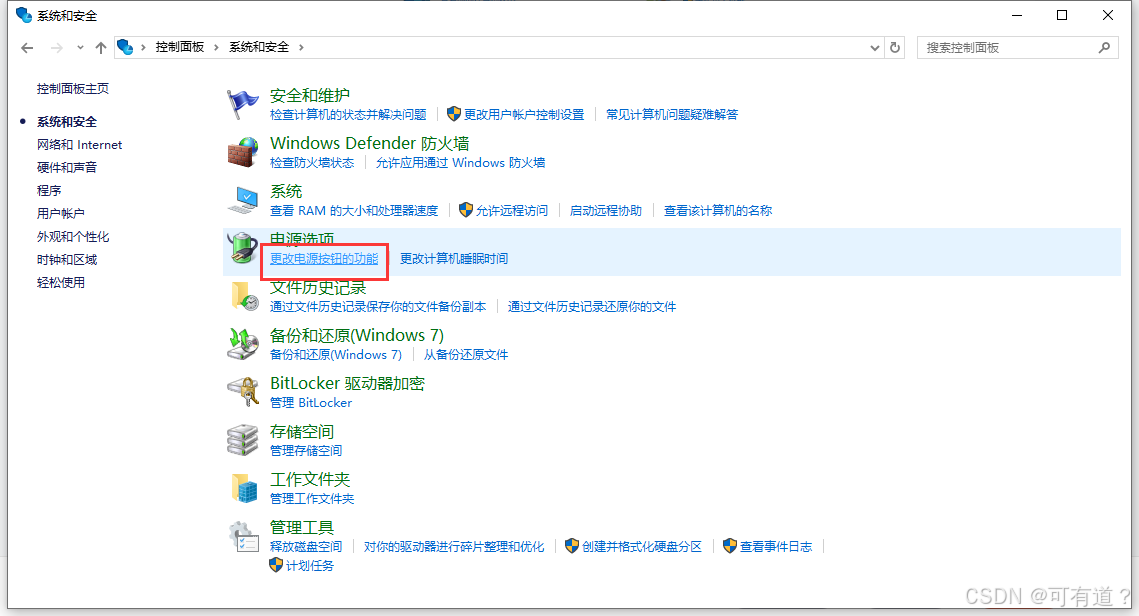This screenshot has height=616, width=1139.
Task: Select the 系统和安全 breadcrumb item
Action: point(259,47)
